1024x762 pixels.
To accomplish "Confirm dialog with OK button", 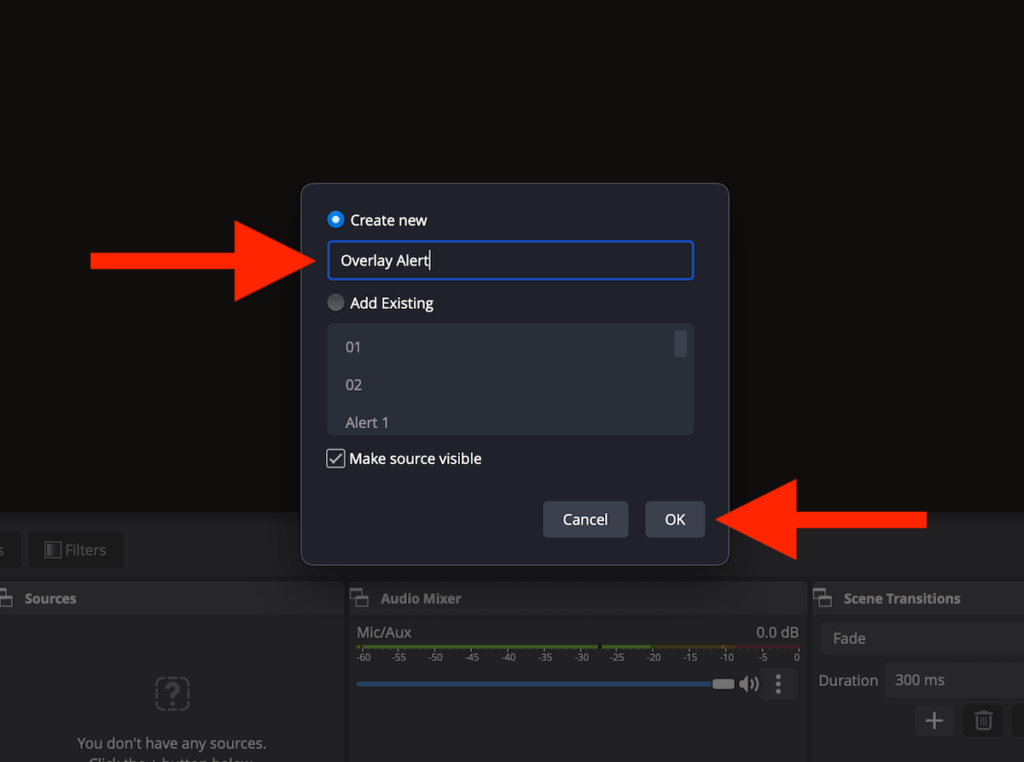I will click(x=675, y=519).
